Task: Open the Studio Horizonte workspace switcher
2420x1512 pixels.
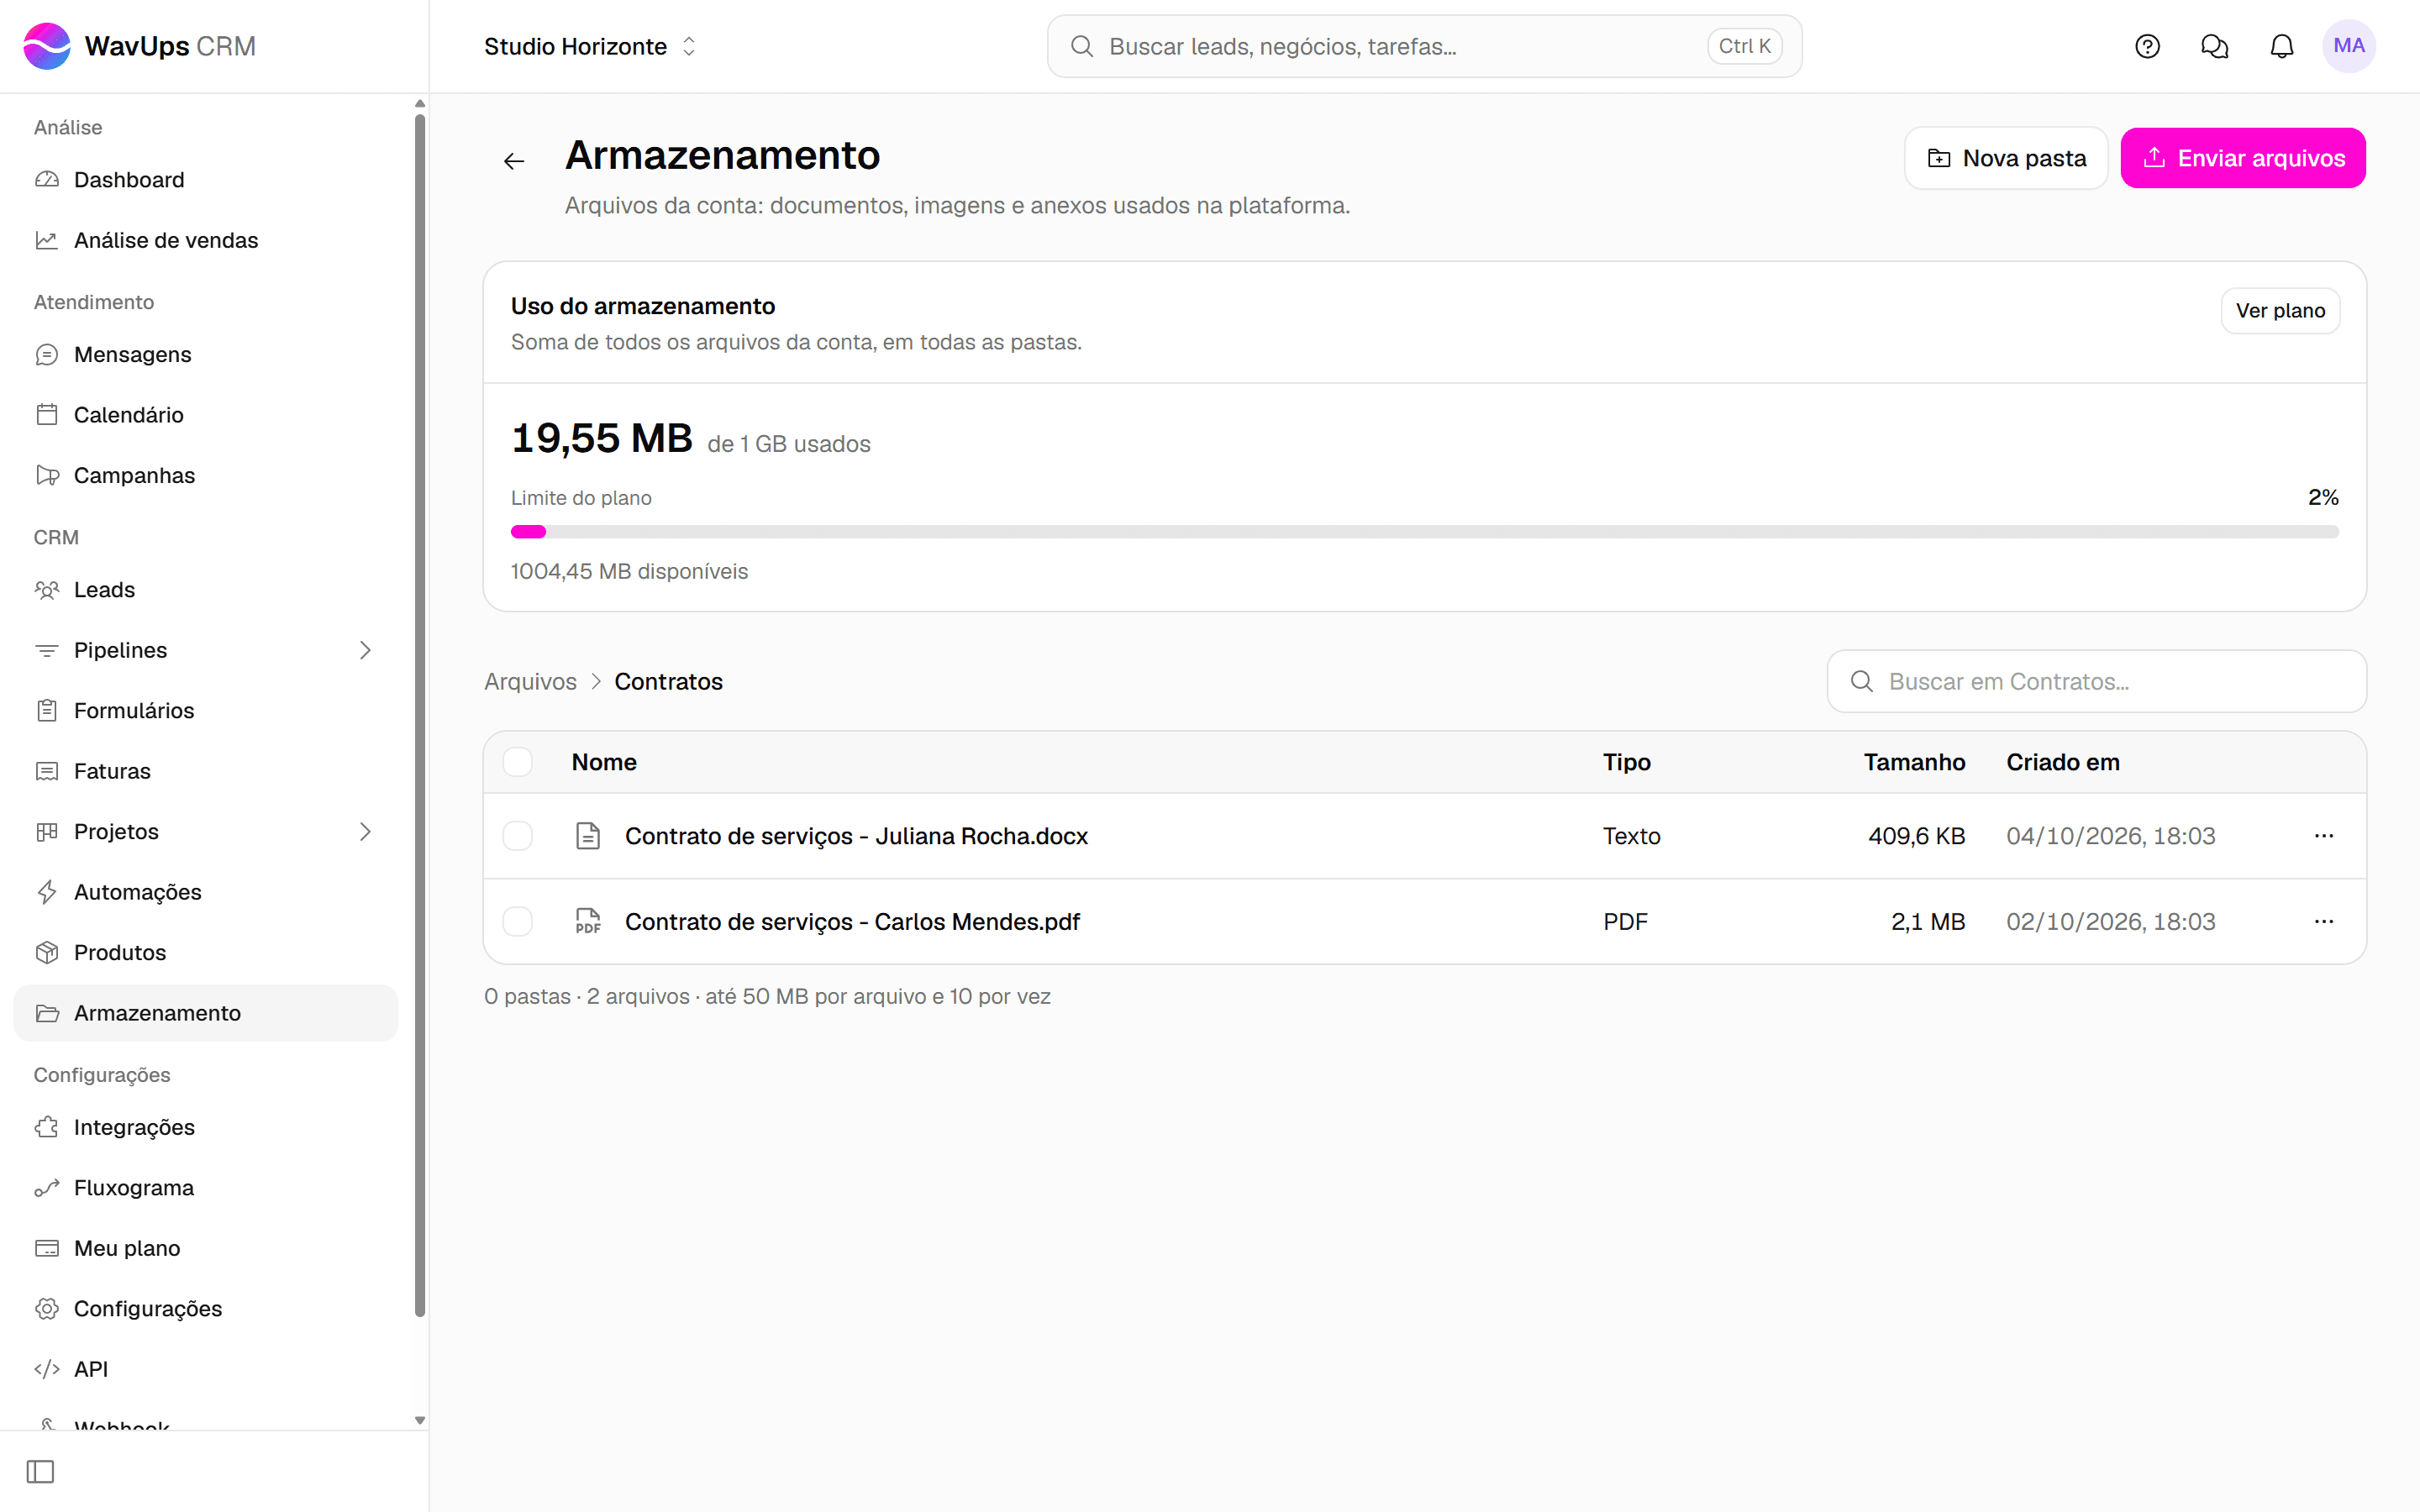Action: pyautogui.click(x=590, y=46)
